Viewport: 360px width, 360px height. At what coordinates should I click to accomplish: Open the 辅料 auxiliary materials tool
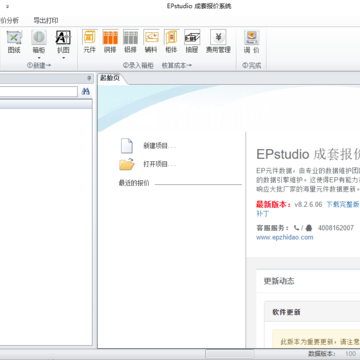pyautogui.click(x=151, y=42)
